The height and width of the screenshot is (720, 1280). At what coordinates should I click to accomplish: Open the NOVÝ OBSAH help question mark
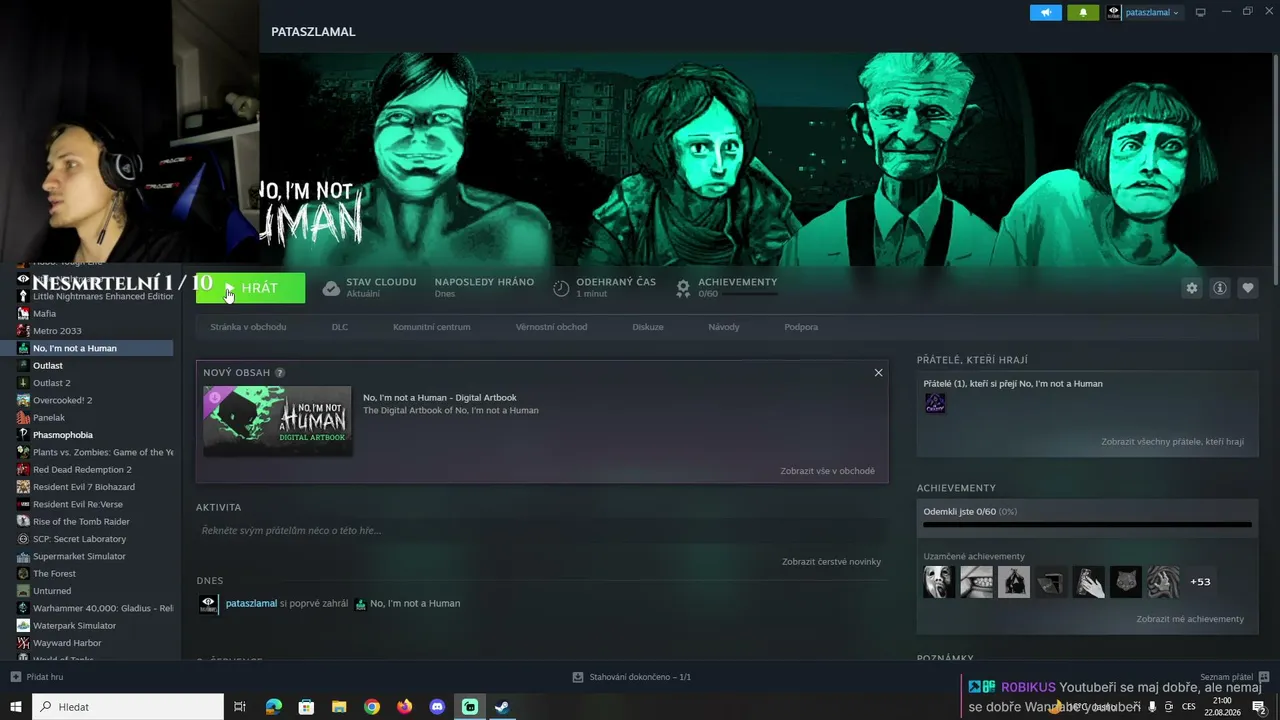(x=280, y=373)
